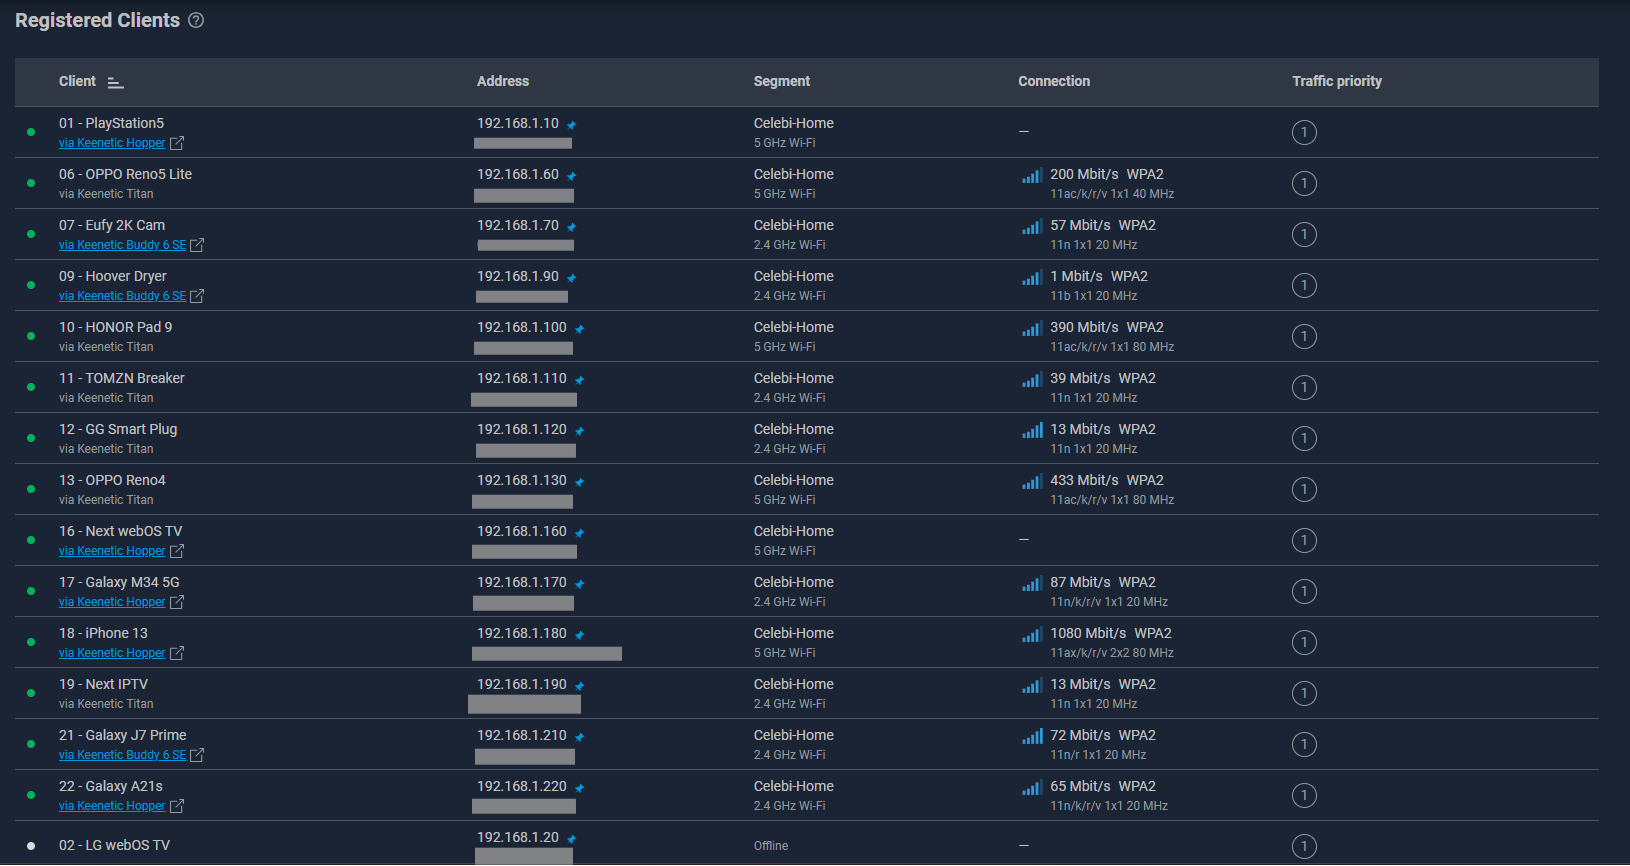Viewport: 1630px width, 866px height.
Task: Open traffic priority for Galaxy A21s
Action: (x=1304, y=795)
